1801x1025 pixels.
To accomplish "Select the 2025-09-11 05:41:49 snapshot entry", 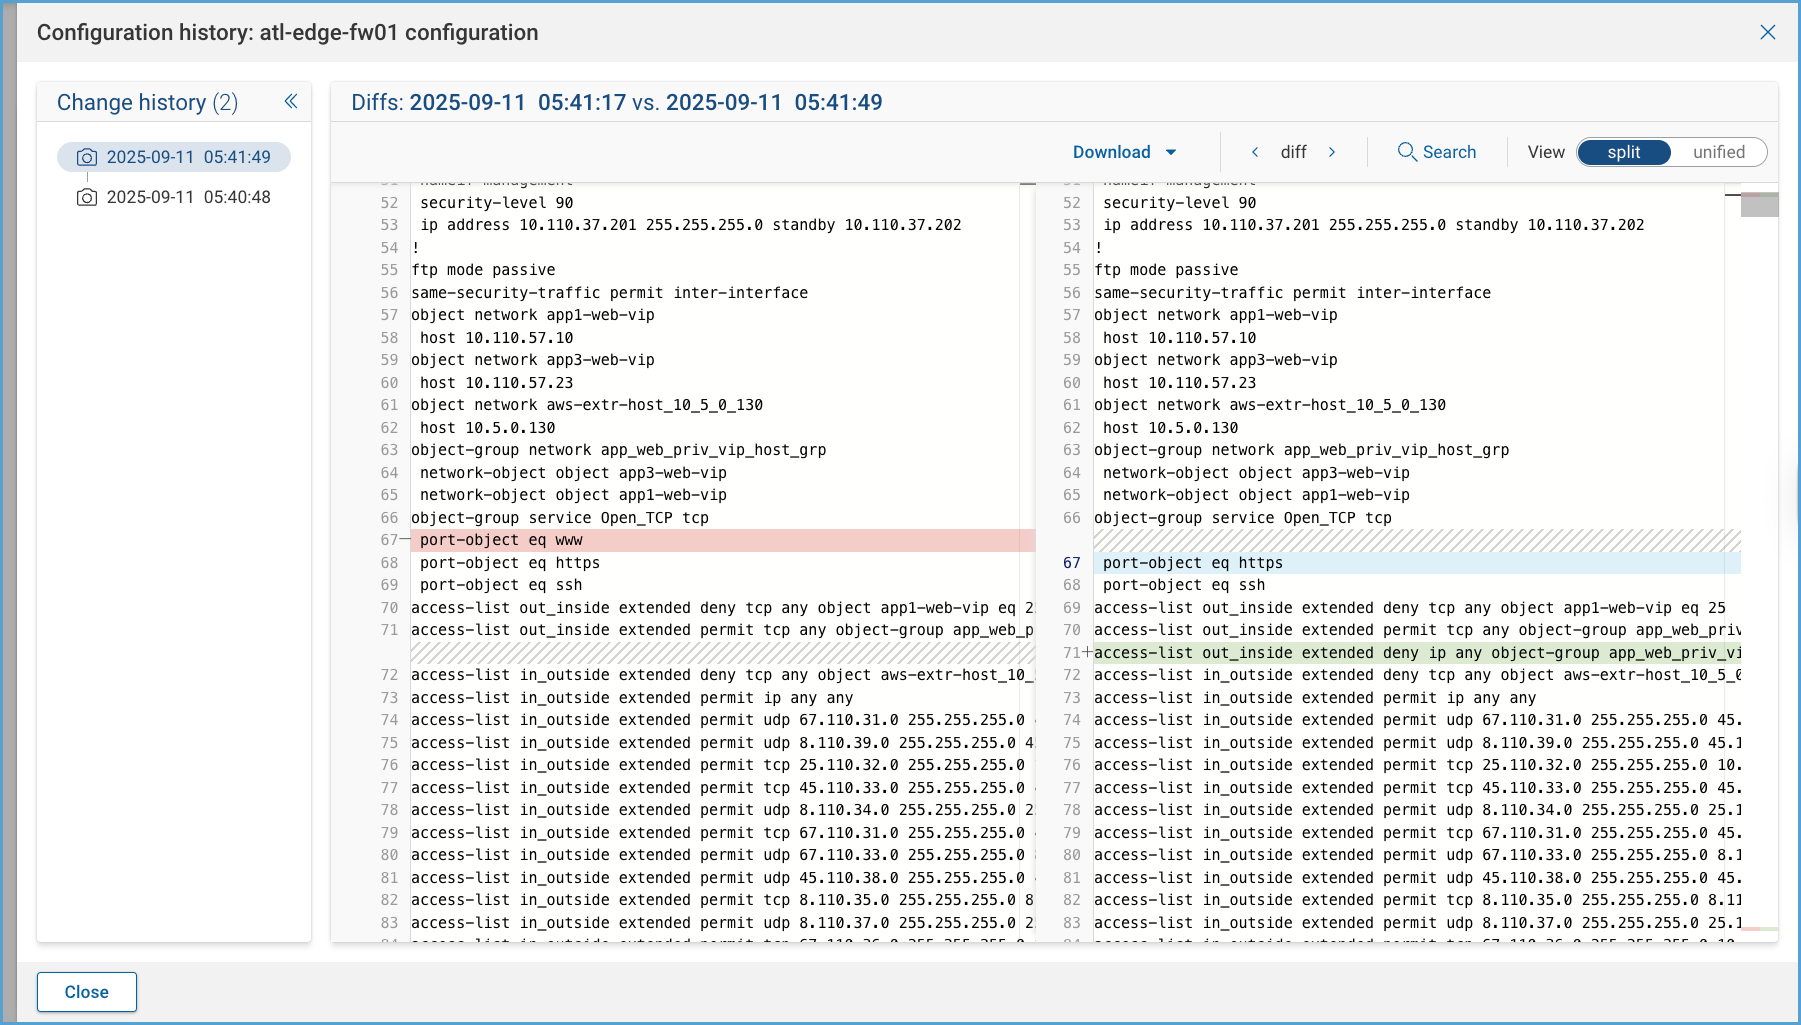I will pyautogui.click(x=188, y=157).
